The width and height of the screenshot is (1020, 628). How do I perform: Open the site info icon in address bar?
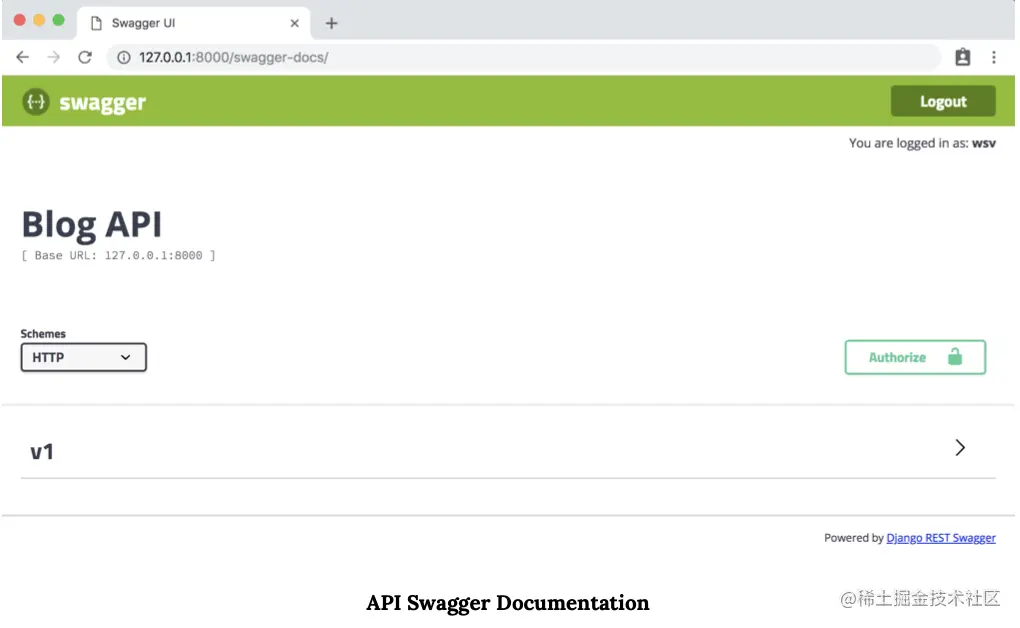point(123,57)
